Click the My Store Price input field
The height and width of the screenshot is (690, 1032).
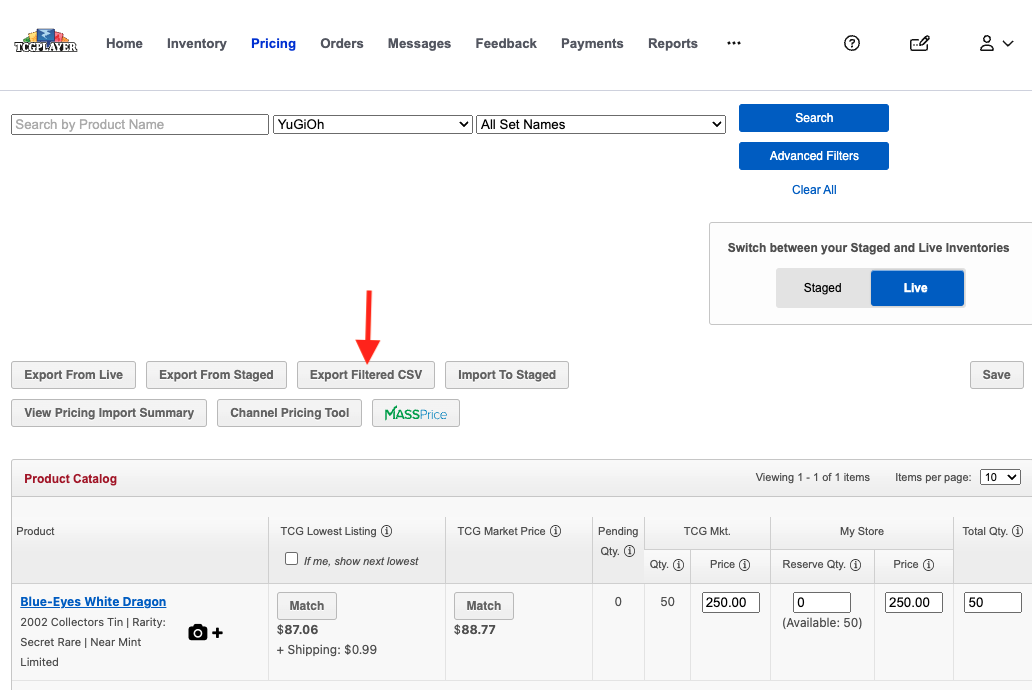(914, 602)
